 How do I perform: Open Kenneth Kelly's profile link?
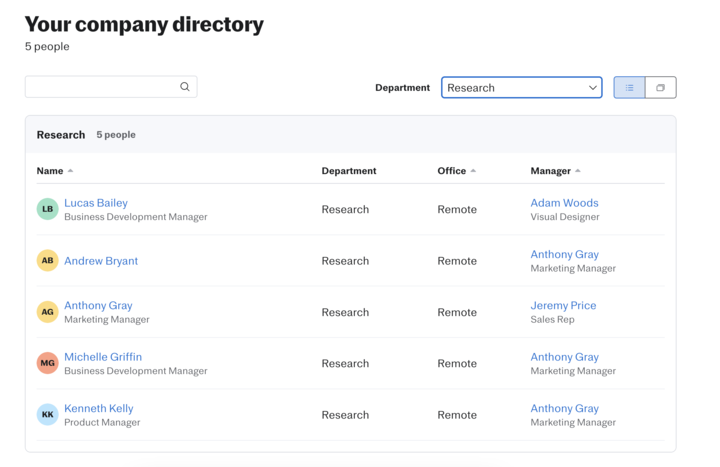click(x=99, y=408)
